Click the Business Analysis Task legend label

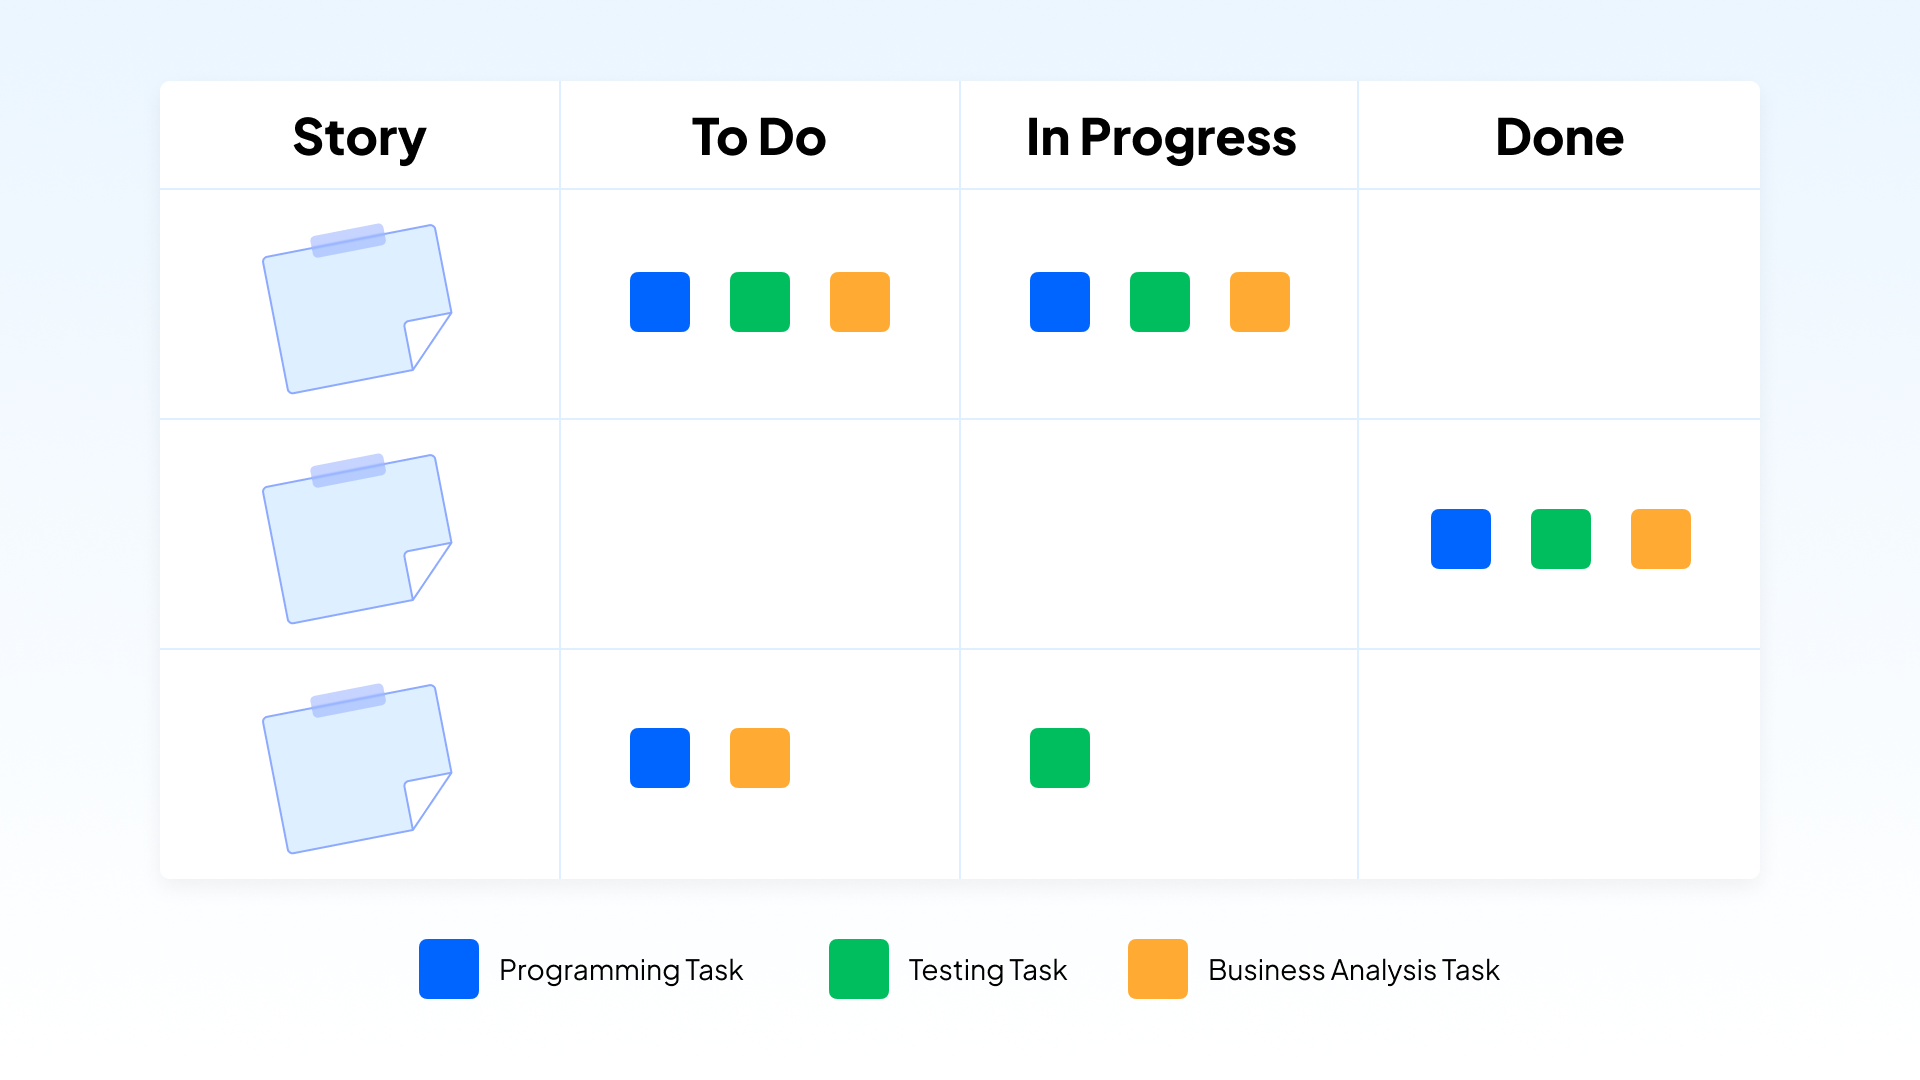(1354, 970)
